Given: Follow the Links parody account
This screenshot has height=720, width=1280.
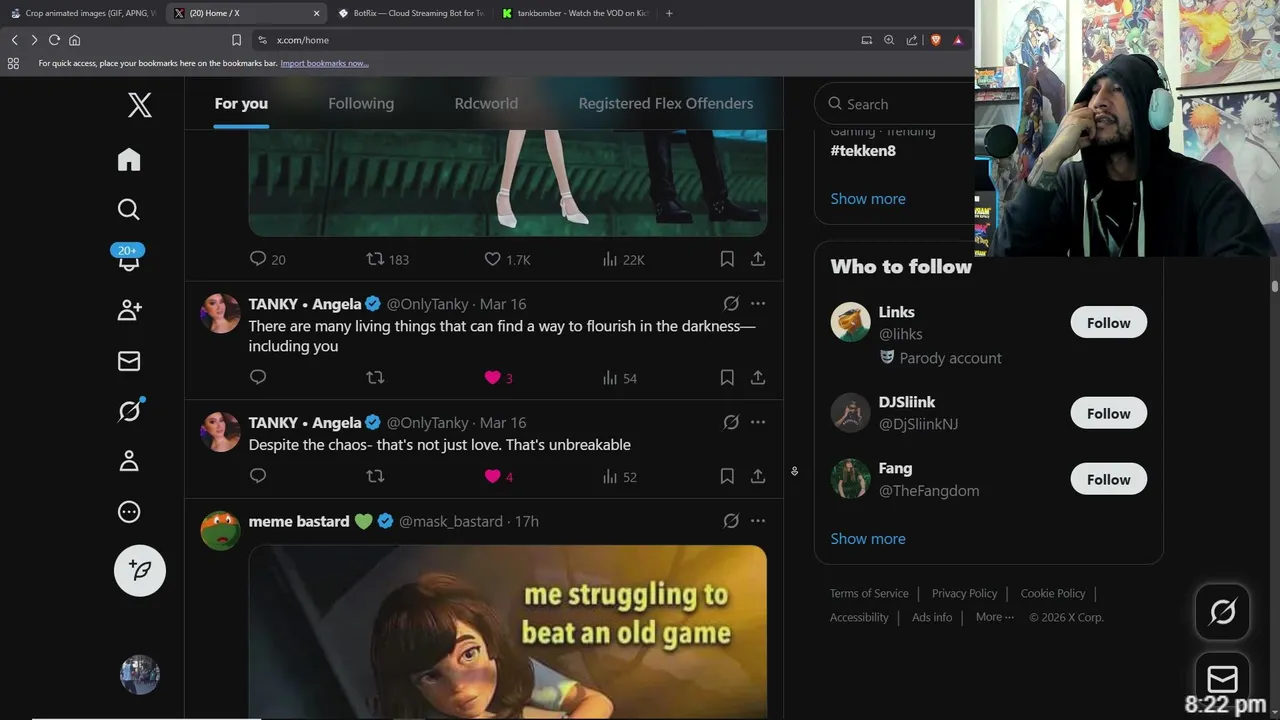Looking at the screenshot, I should click(1108, 323).
